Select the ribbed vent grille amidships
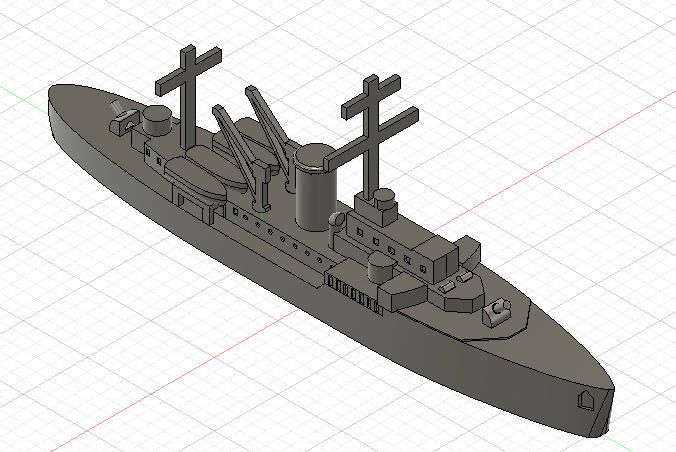This screenshot has height=452, width=676. coord(354,294)
